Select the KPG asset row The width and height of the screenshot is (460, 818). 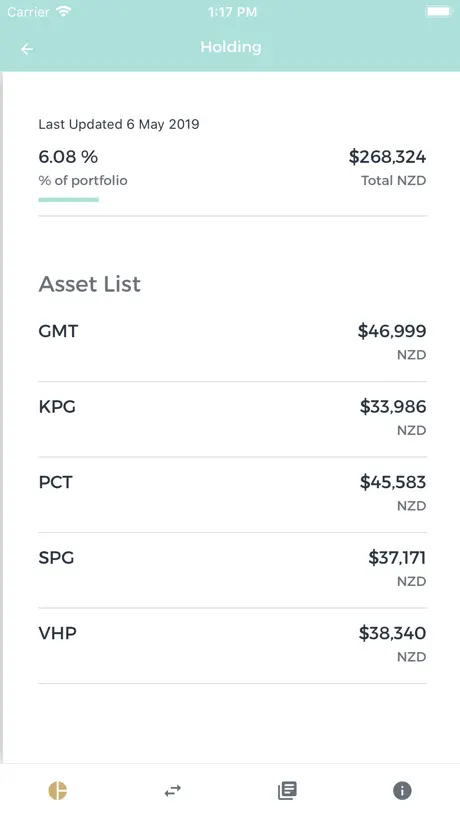[233, 419]
